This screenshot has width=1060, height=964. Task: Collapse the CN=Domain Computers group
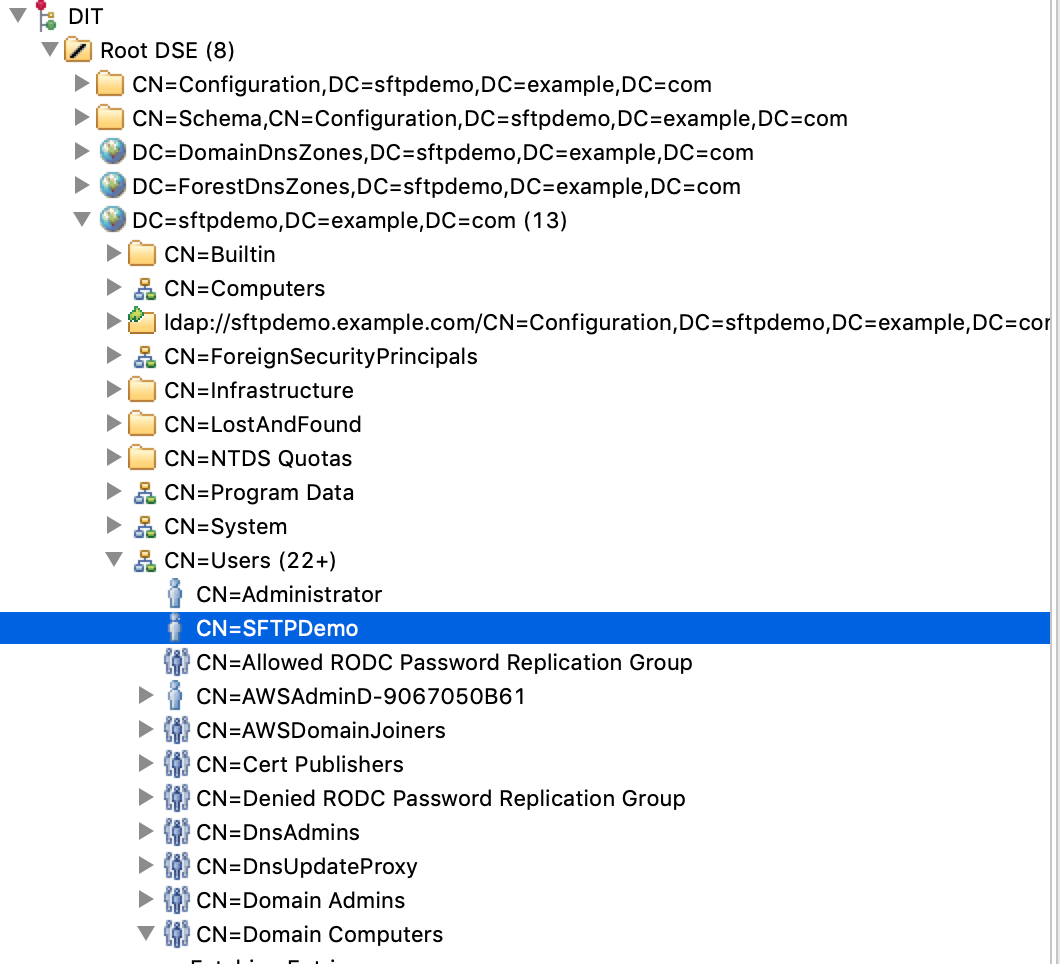[146, 934]
